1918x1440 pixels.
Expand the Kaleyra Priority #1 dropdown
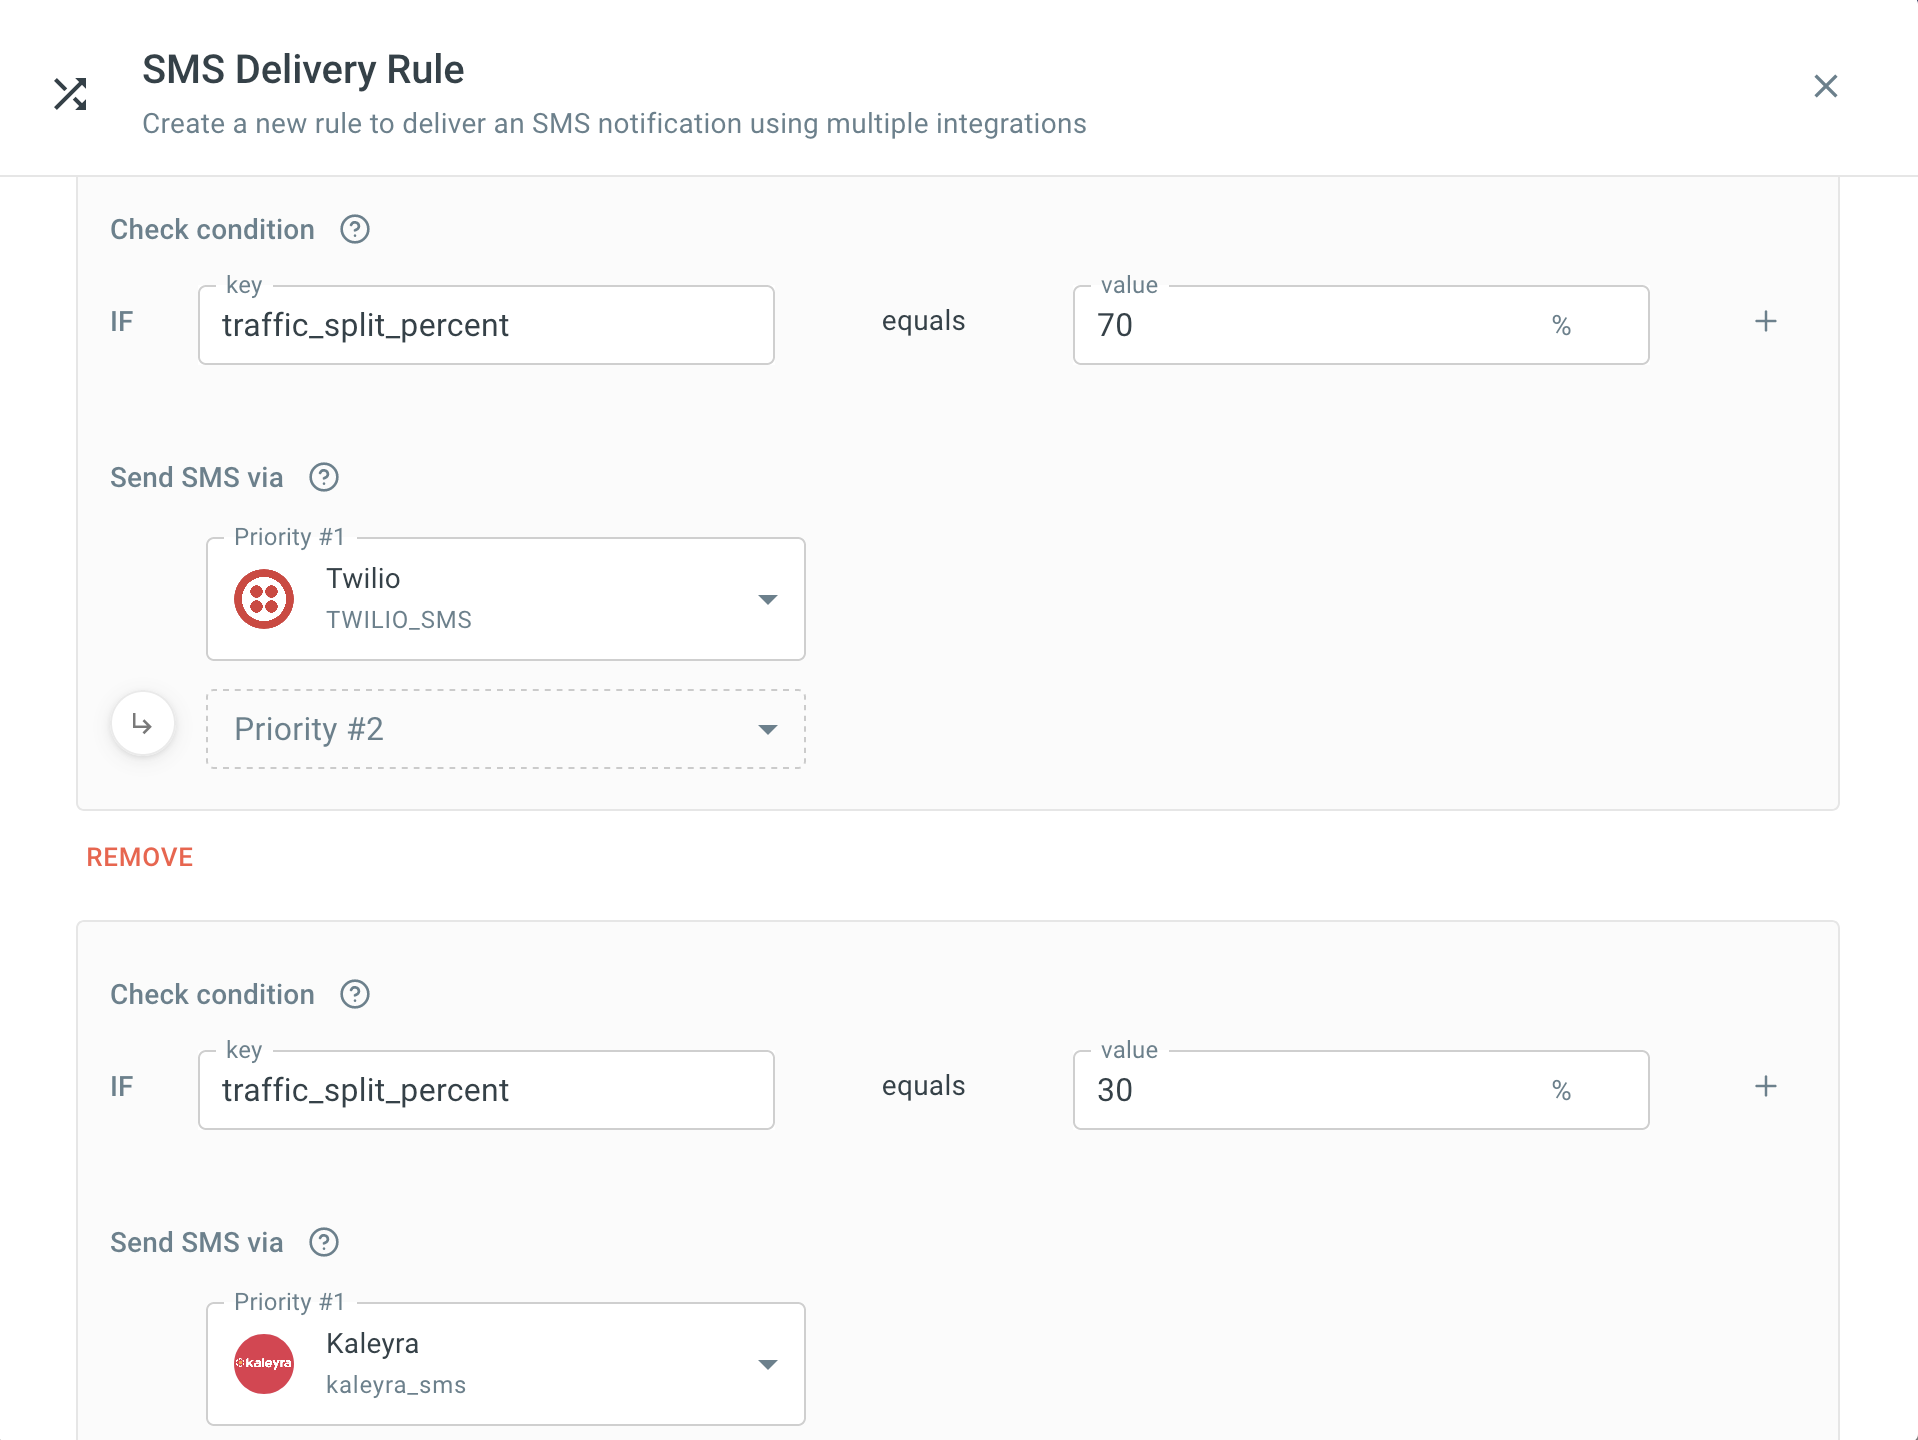(x=767, y=1365)
